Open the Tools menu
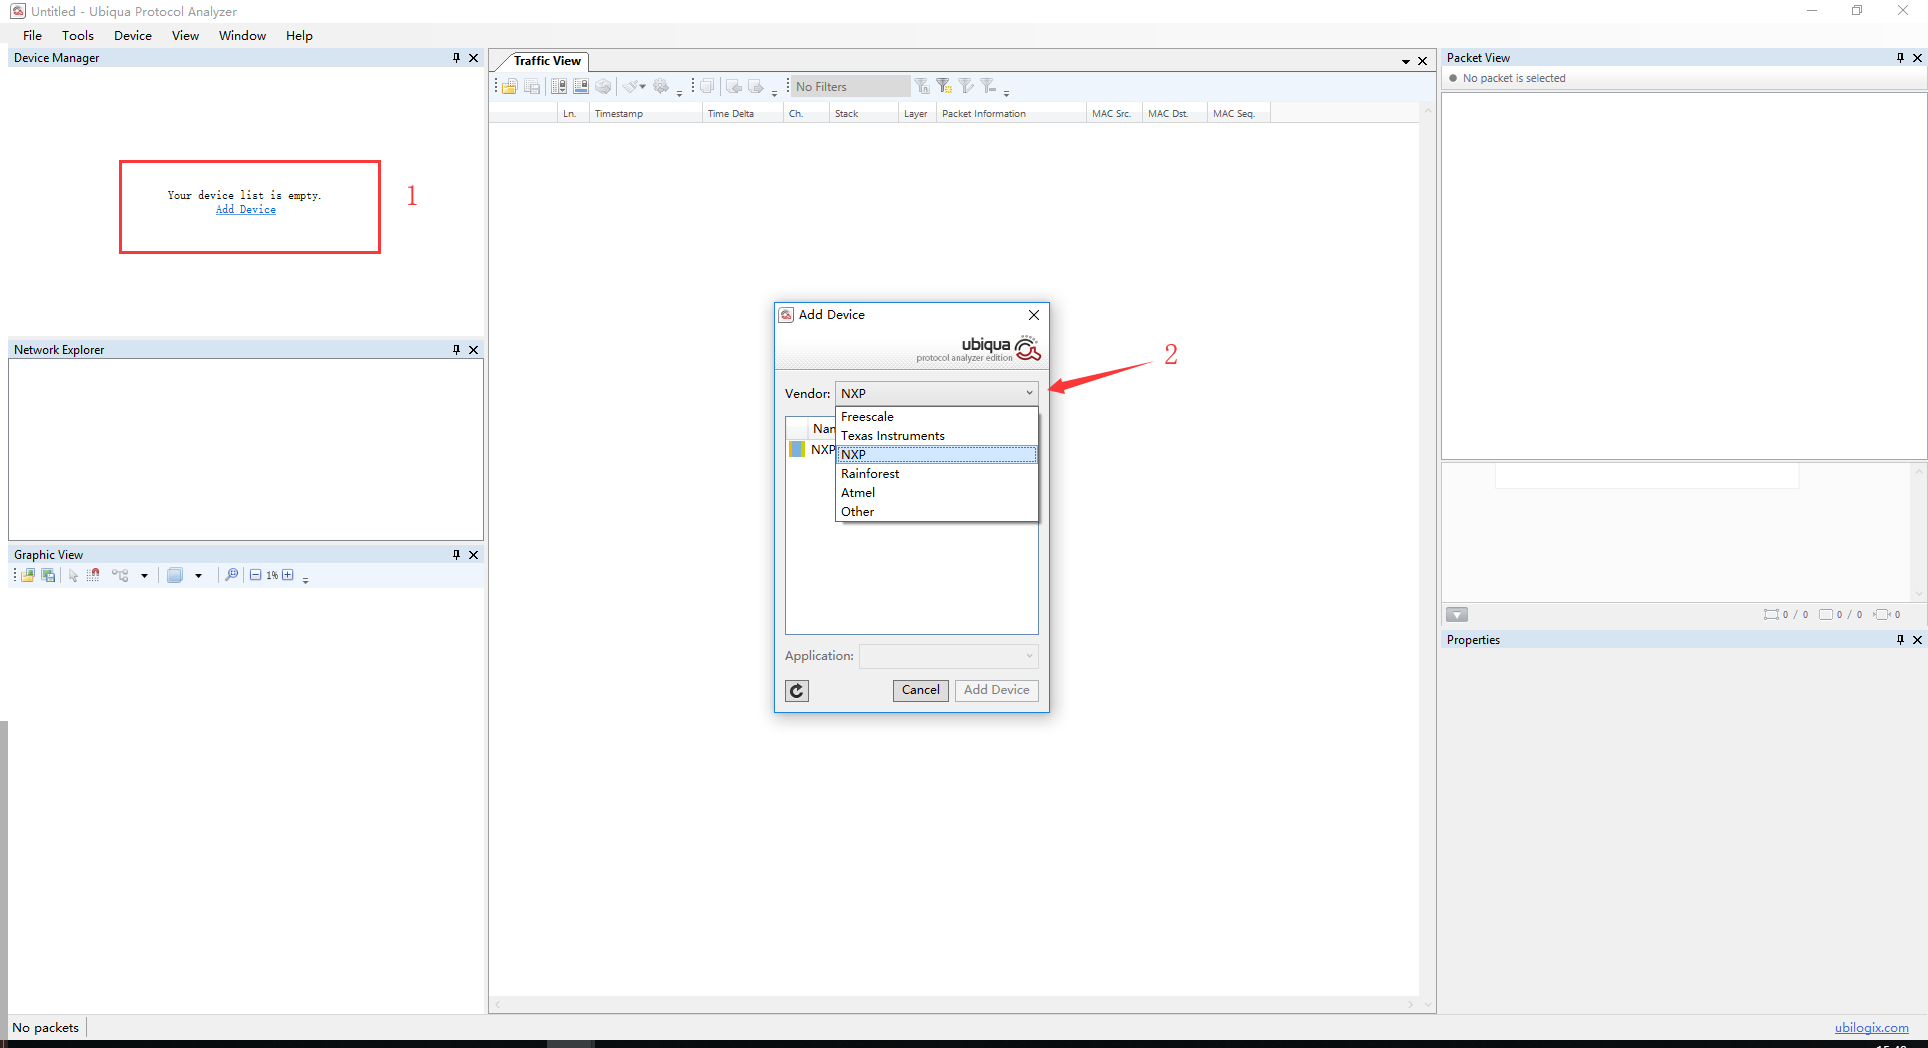The width and height of the screenshot is (1928, 1048). 78,36
